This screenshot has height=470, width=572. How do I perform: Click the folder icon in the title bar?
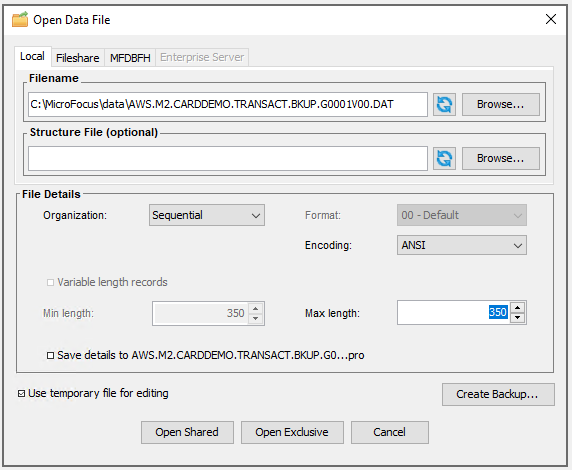20,19
